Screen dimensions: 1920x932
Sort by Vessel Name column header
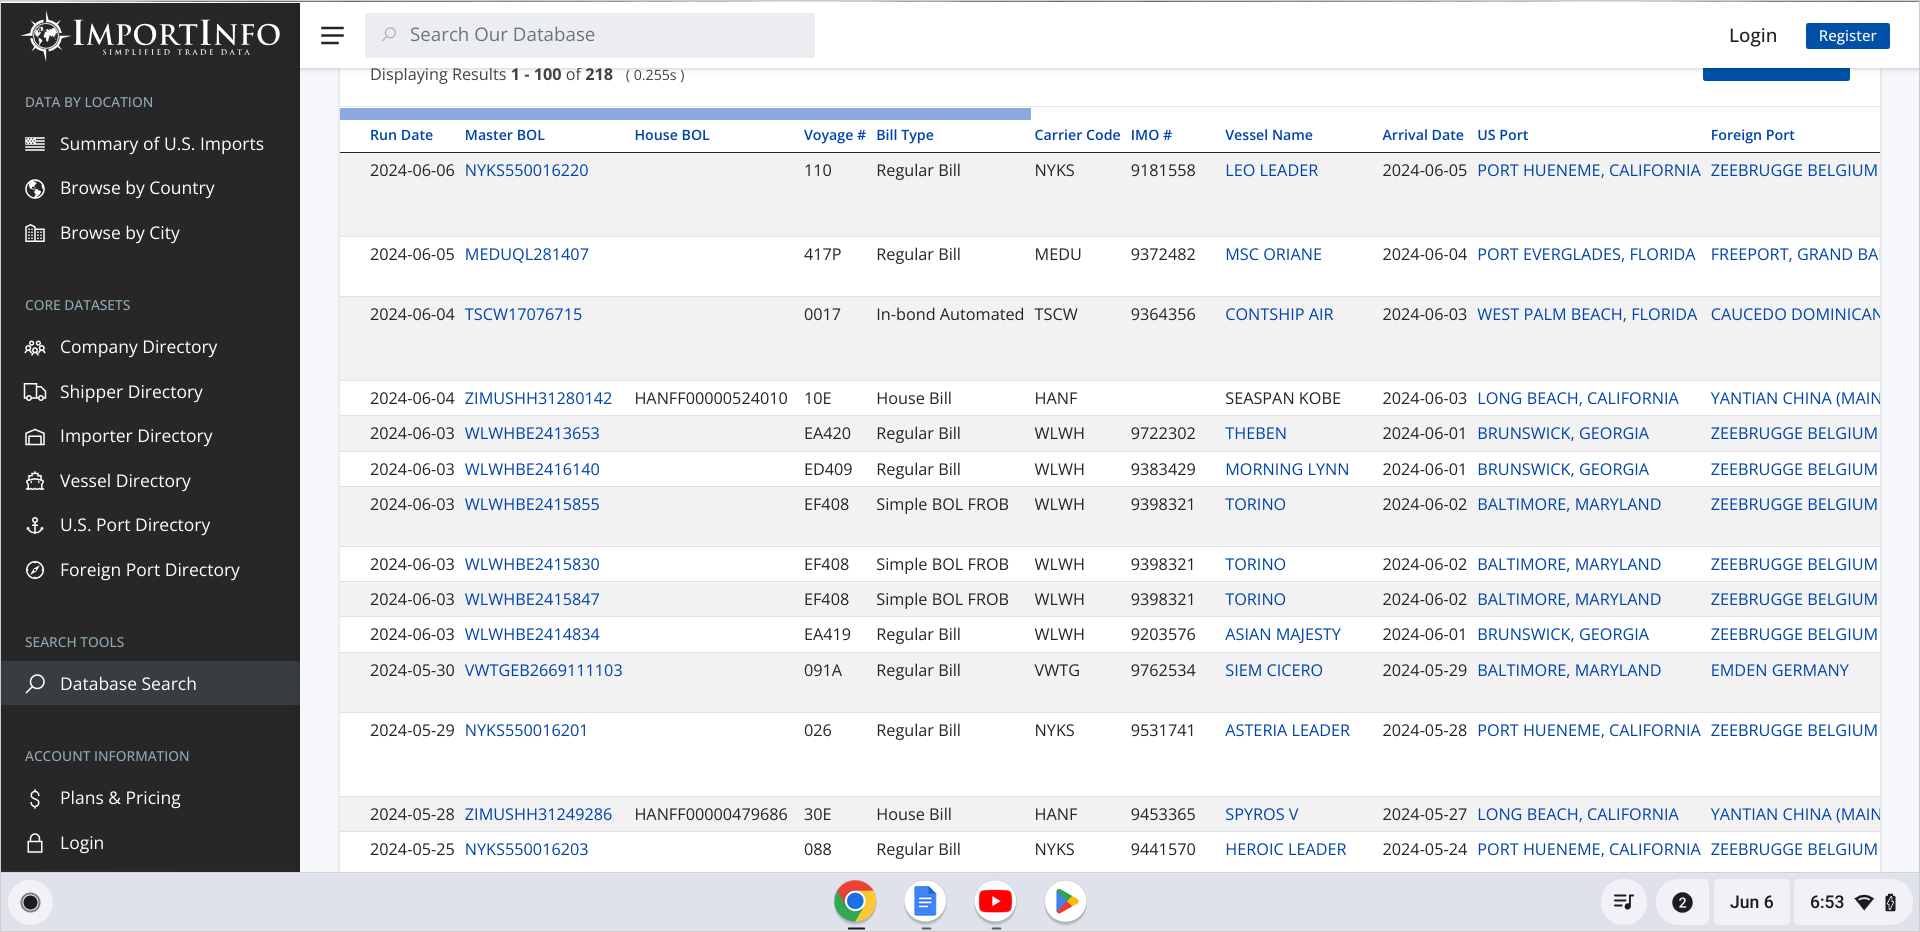tap(1269, 135)
